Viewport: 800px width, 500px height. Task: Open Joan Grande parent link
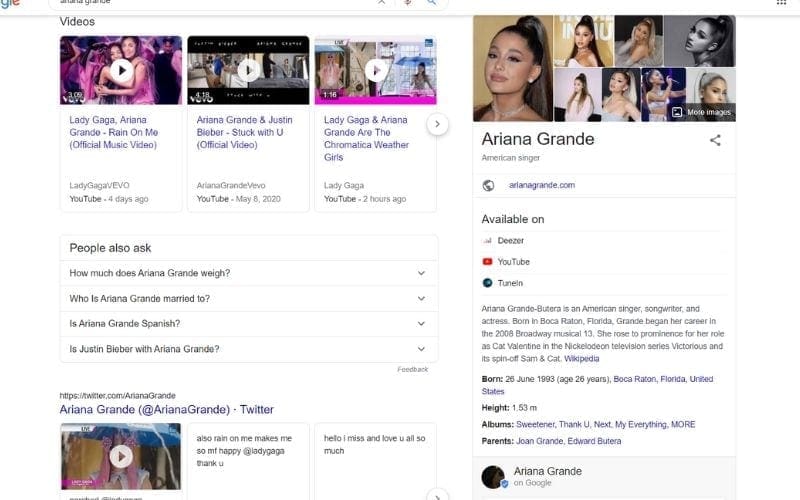(539, 441)
